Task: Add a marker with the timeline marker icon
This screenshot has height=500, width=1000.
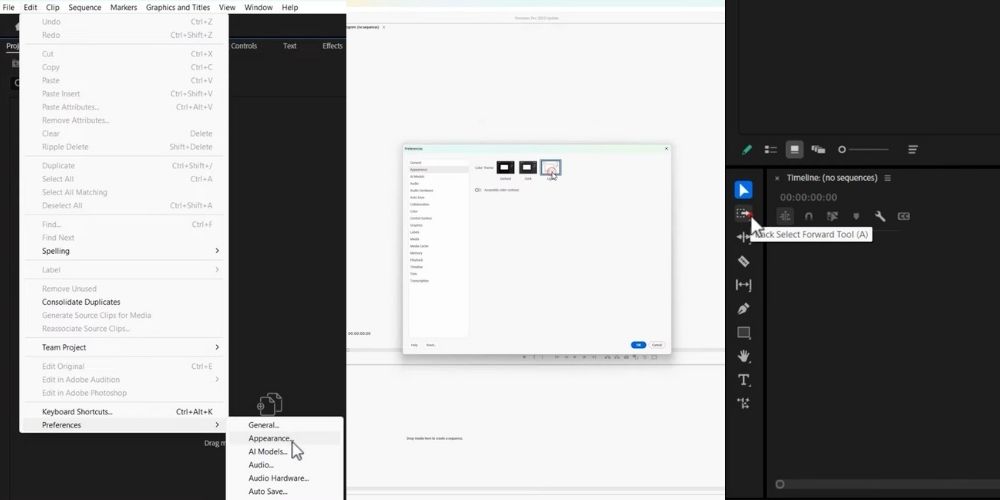Action: point(856,216)
